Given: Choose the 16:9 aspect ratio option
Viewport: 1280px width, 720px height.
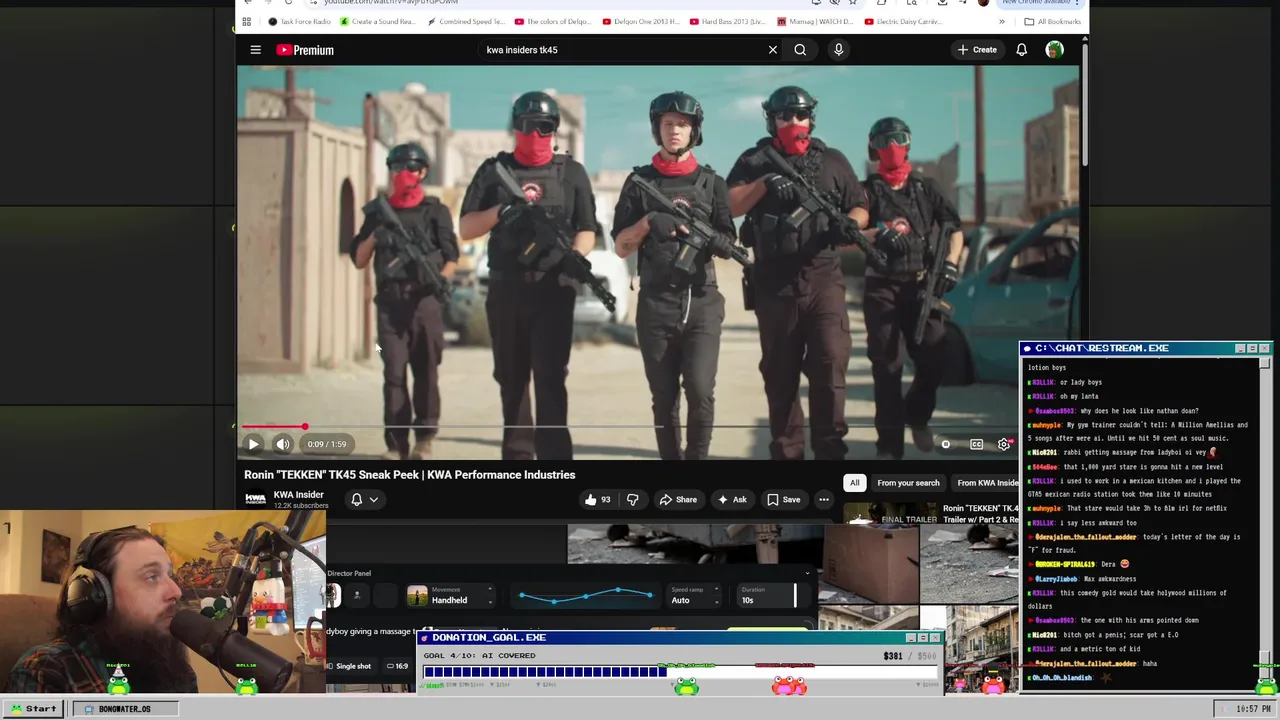Looking at the screenshot, I should tap(397, 666).
